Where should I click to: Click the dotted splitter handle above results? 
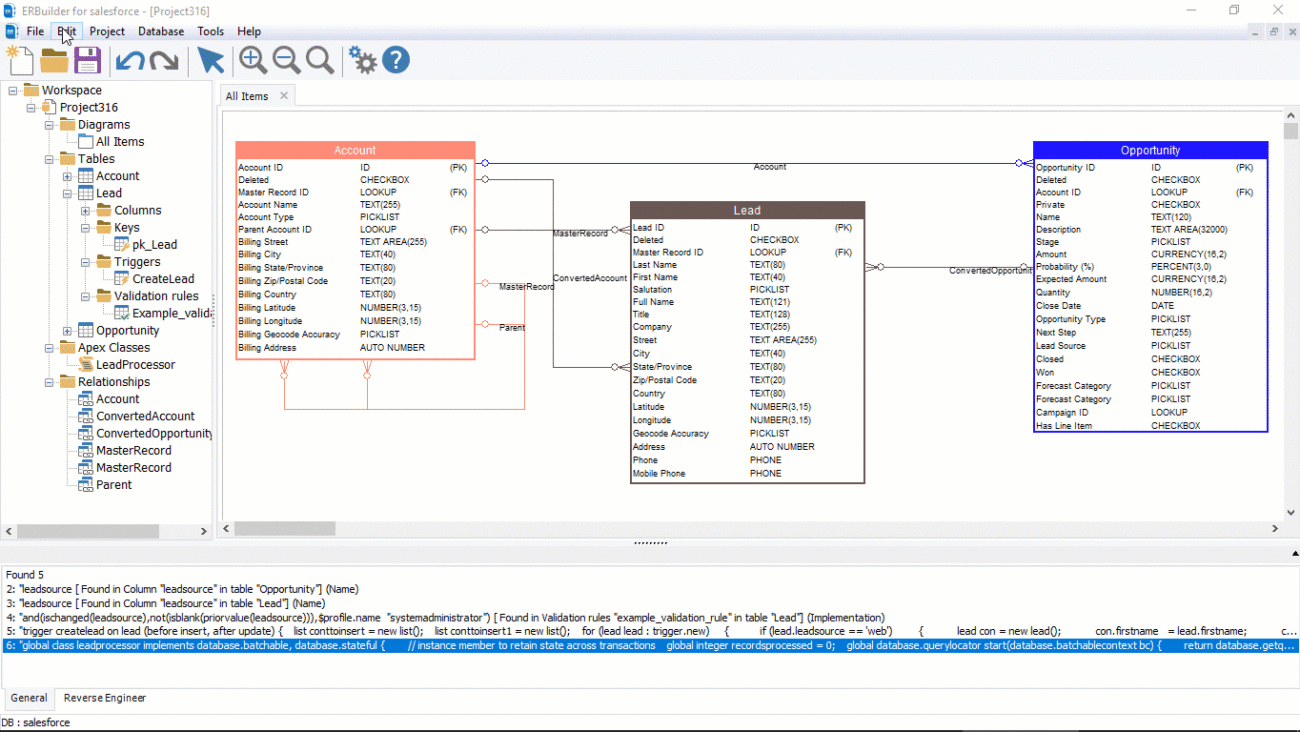click(x=650, y=544)
